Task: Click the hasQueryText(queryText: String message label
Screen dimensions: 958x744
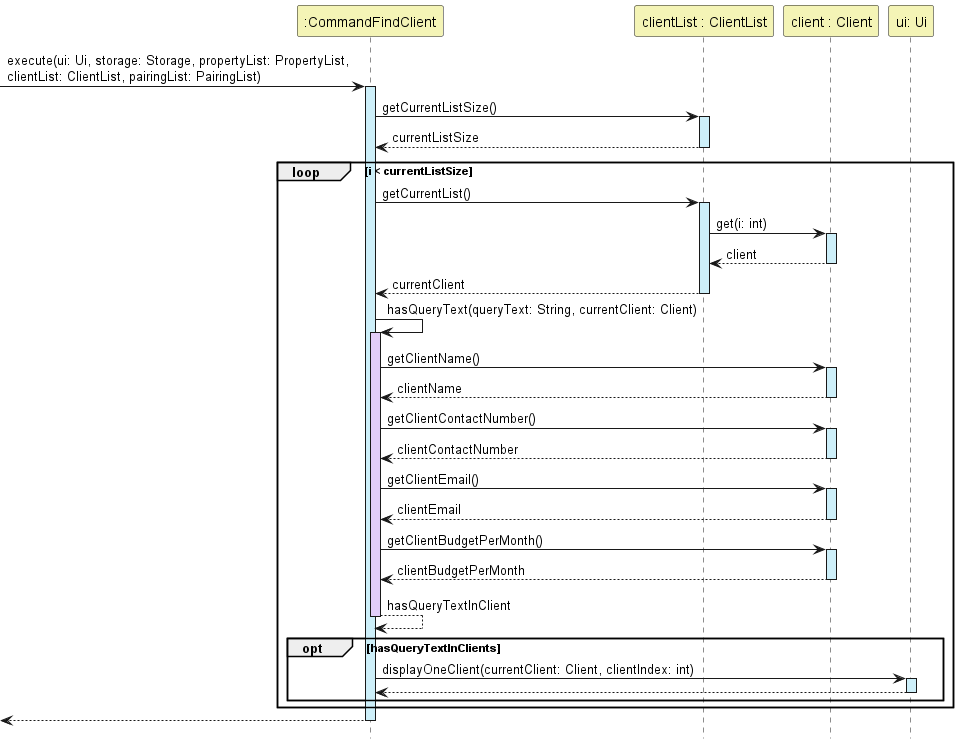Action: [x=542, y=310]
